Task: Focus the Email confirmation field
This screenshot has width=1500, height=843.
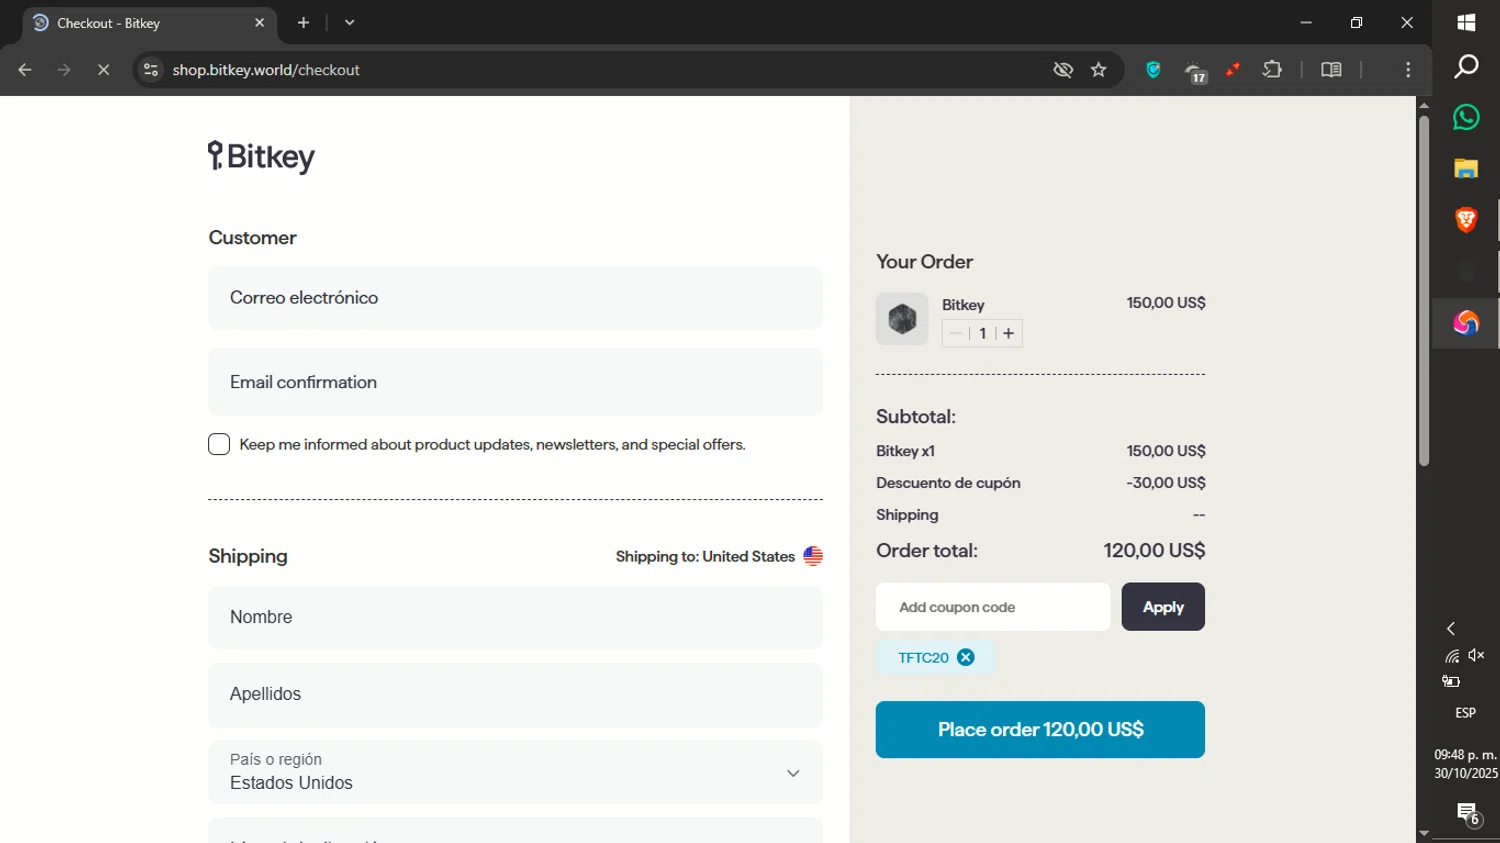Action: 515,382
